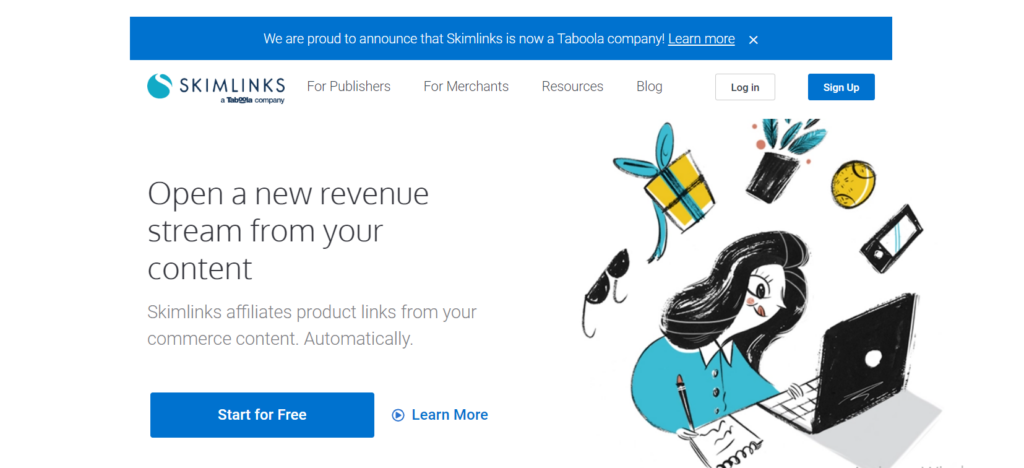Follow the banner's Learn more link
This screenshot has width=1024, height=468.
pyautogui.click(x=701, y=39)
